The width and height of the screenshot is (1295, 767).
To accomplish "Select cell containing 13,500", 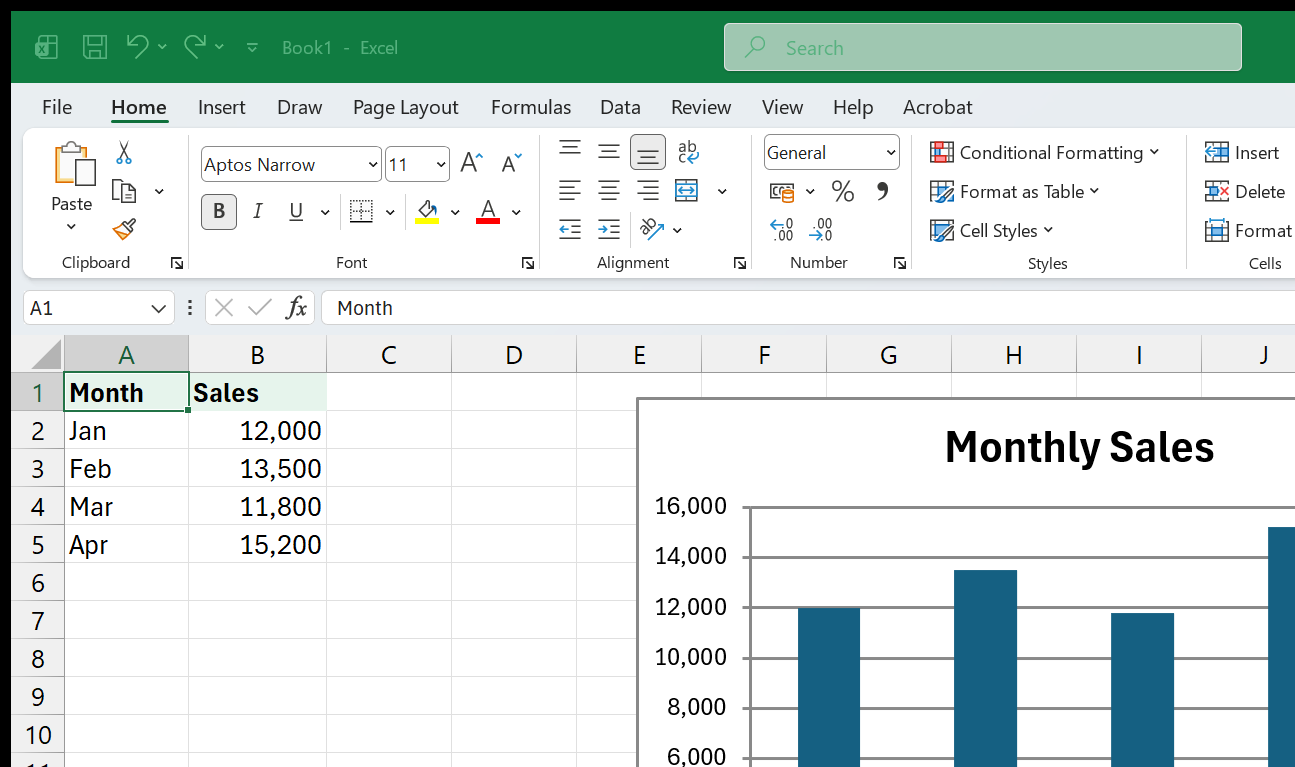I will coord(257,468).
